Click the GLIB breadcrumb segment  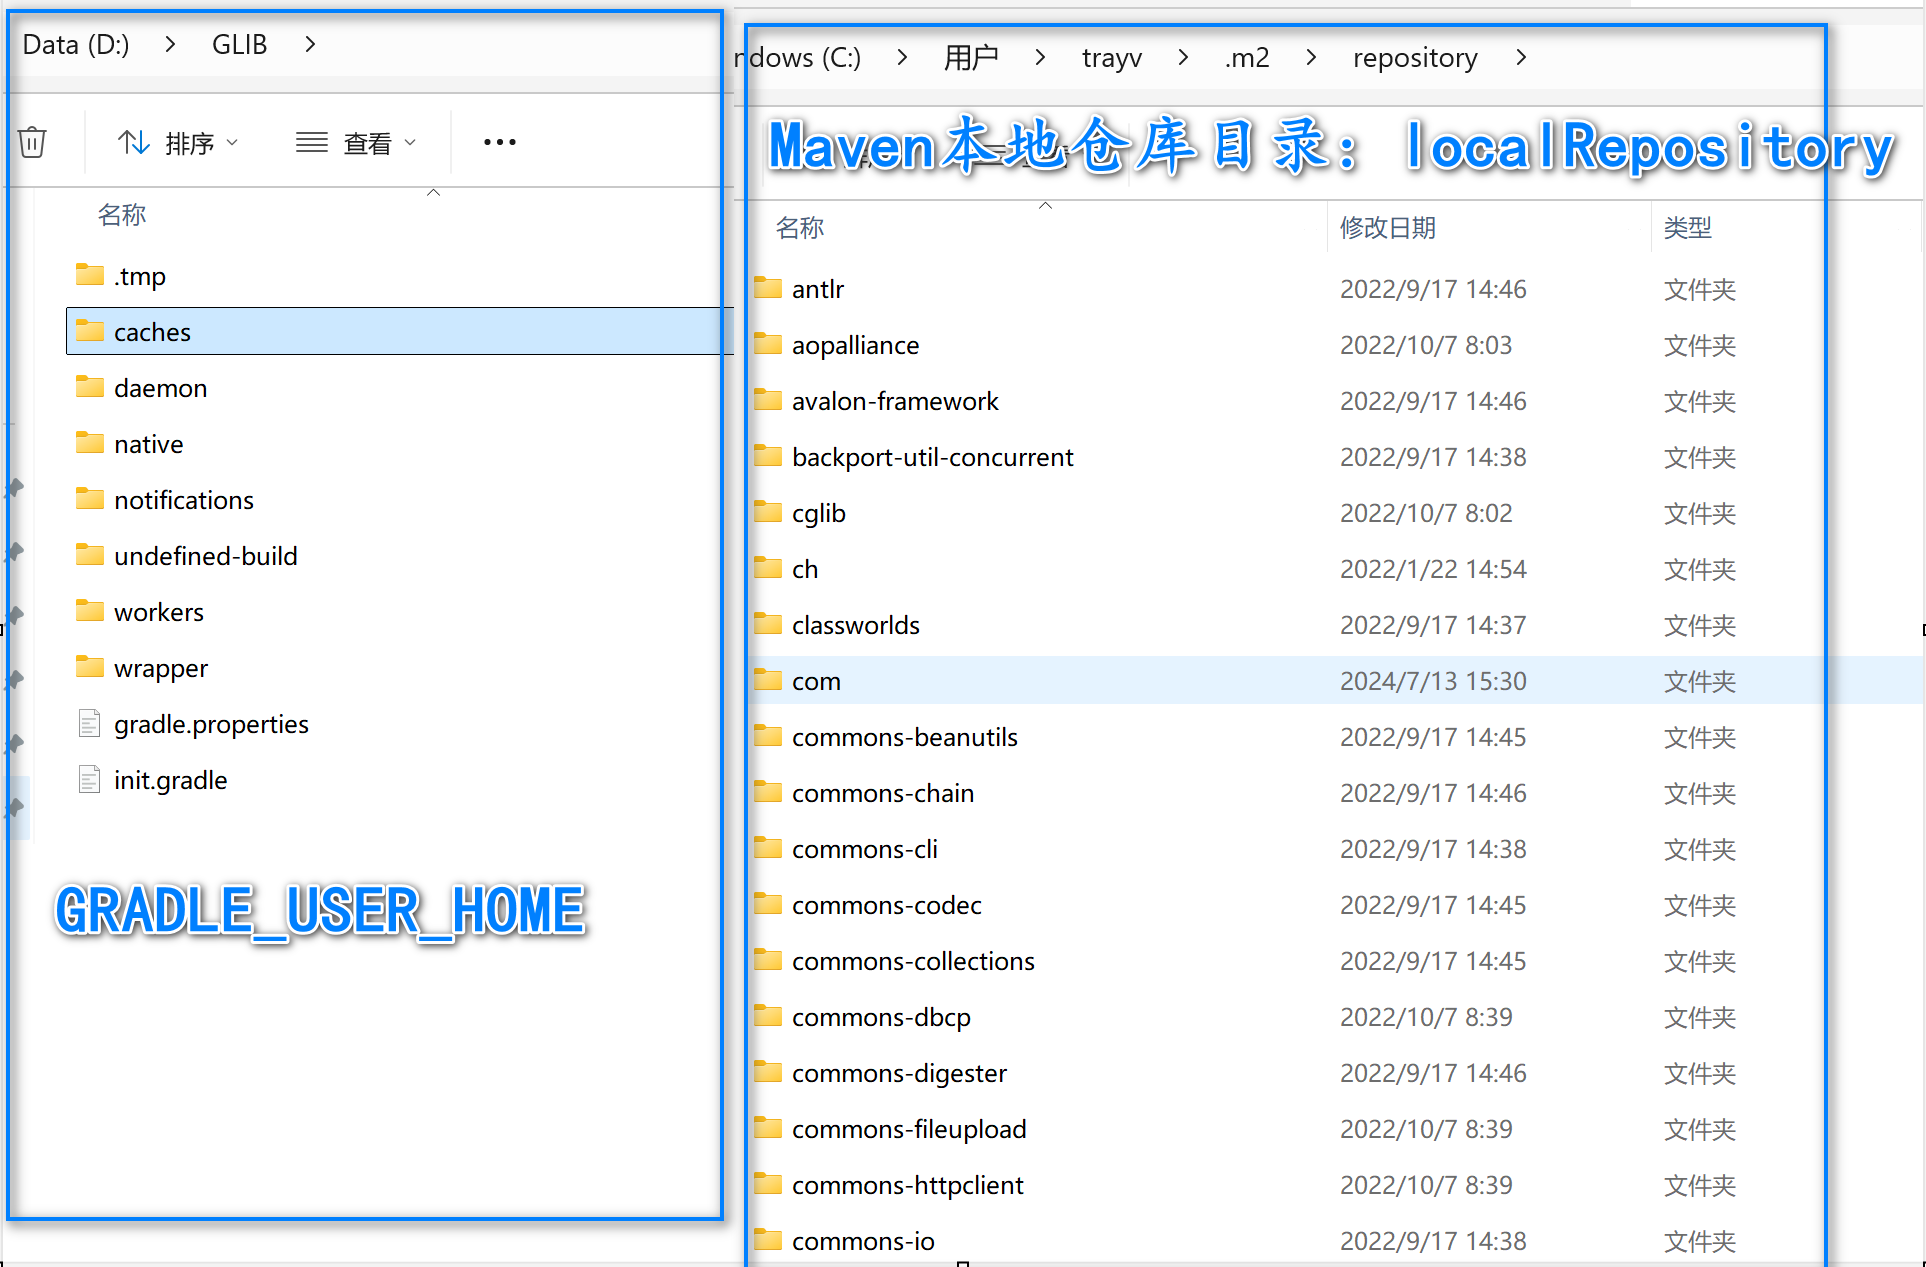(239, 45)
